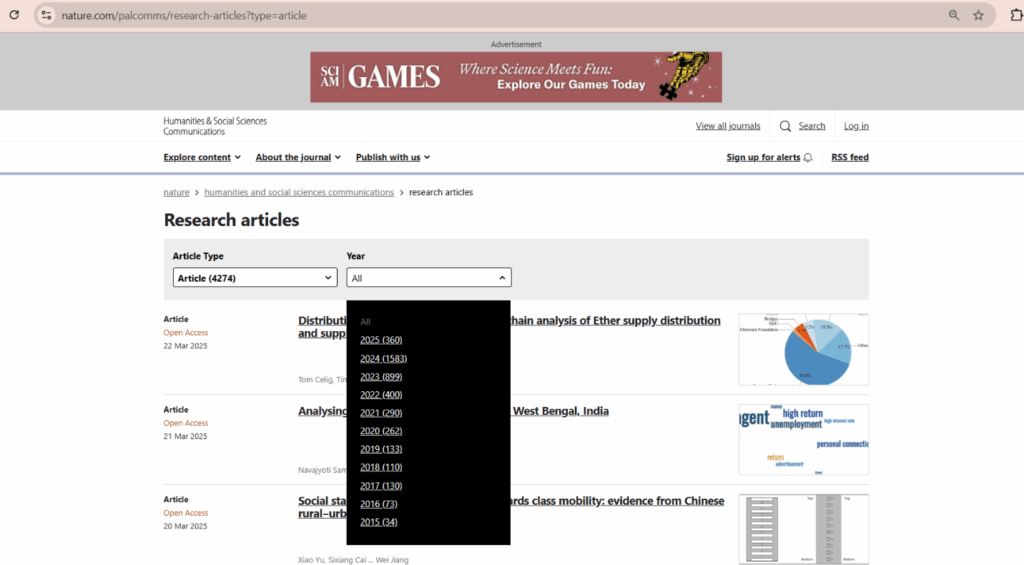Select 2024 (1583) from year list
The image size is (1024, 565).
(x=383, y=358)
